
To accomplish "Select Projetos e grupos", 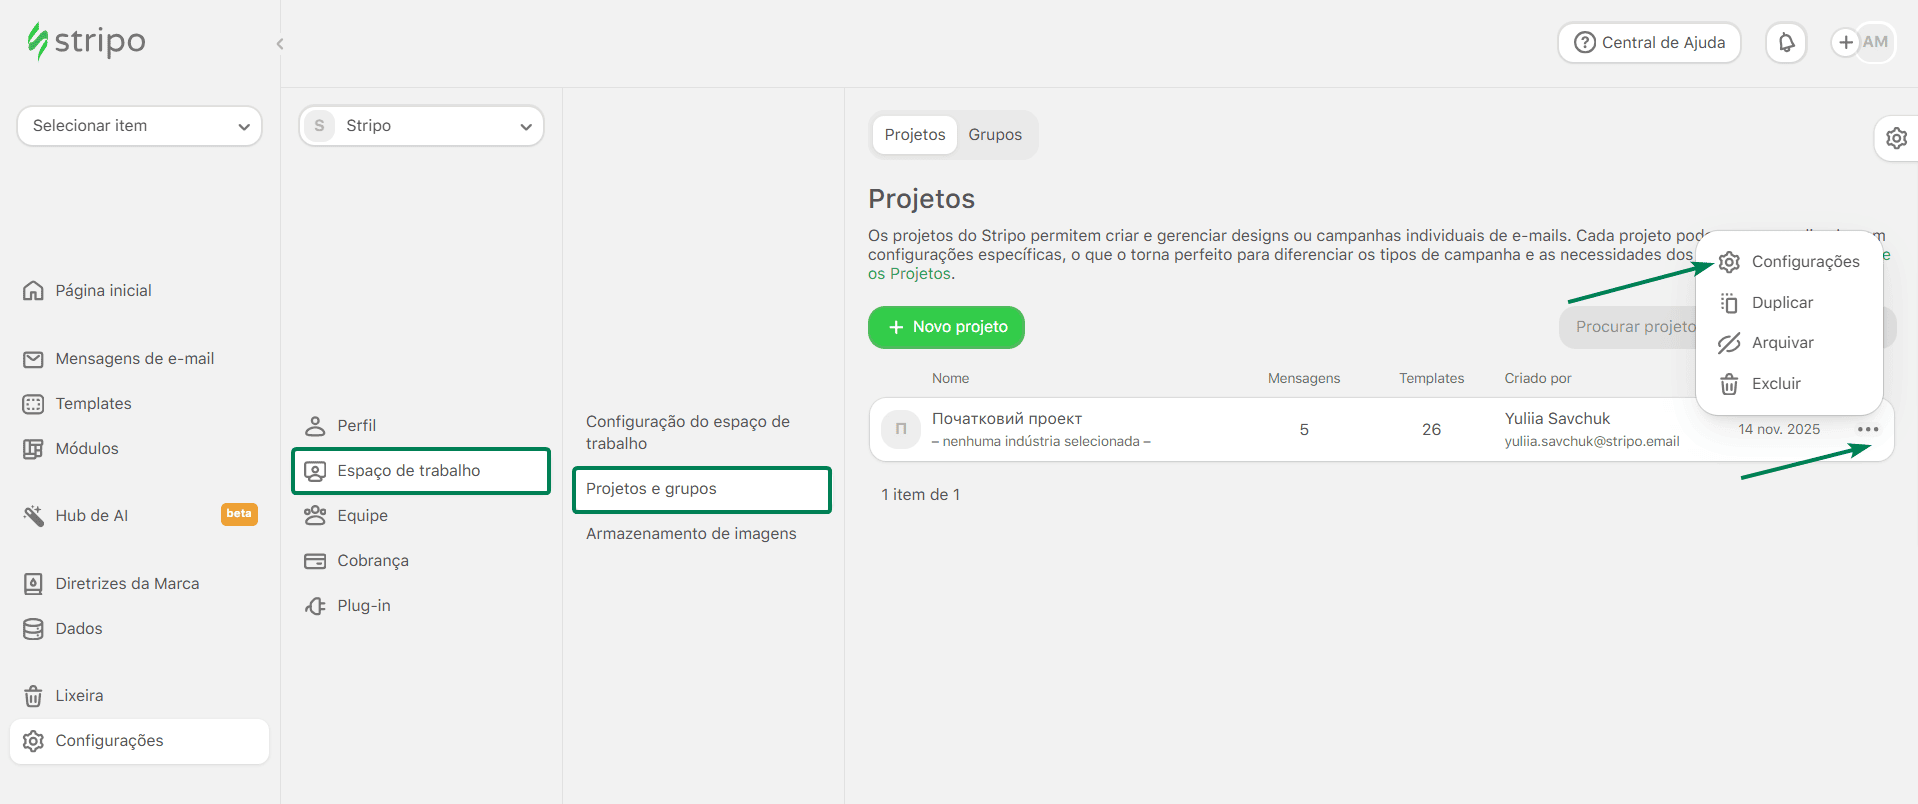I will pos(701,490).
